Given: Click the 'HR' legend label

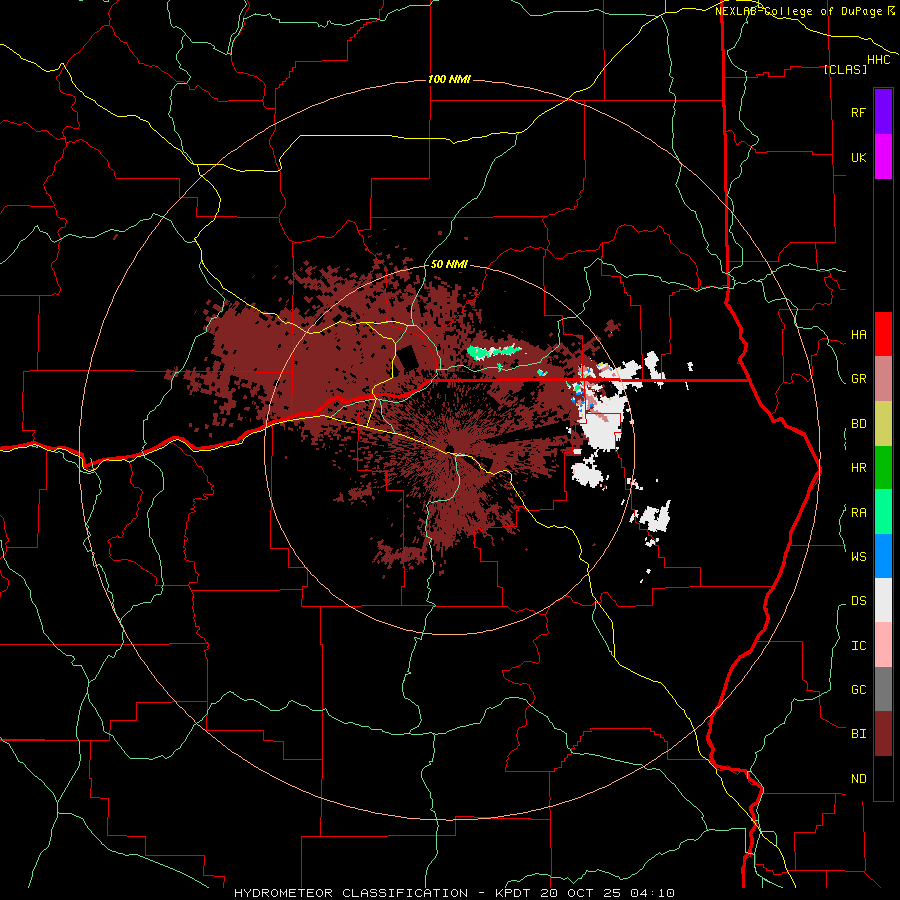Looking at the screenshot, I should click(x=858, y=468).
